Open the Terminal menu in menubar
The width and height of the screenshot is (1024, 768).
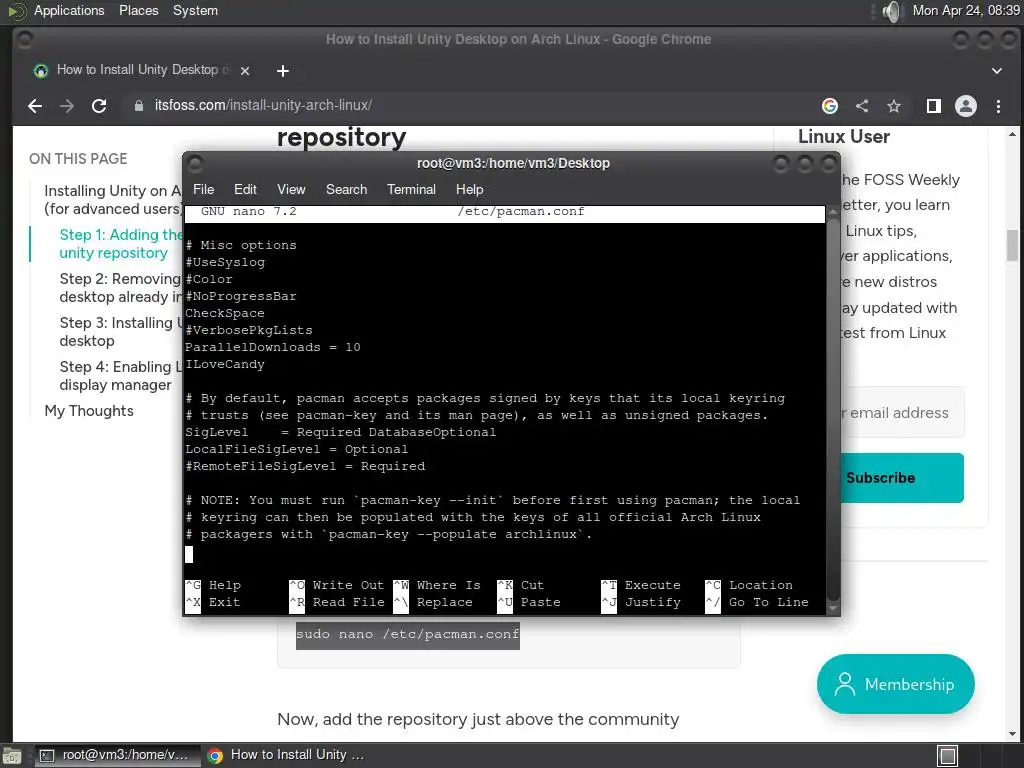[x=411, y=189]
